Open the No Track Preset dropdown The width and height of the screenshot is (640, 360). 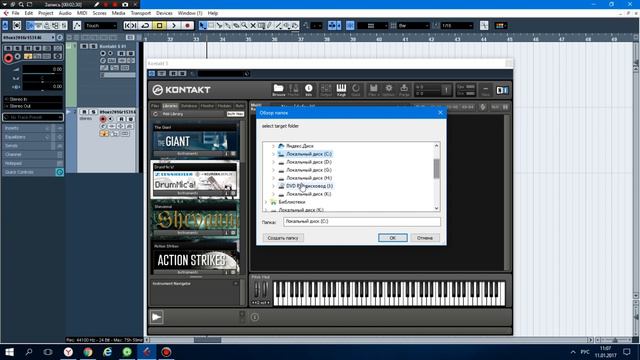tap(33, 118)
